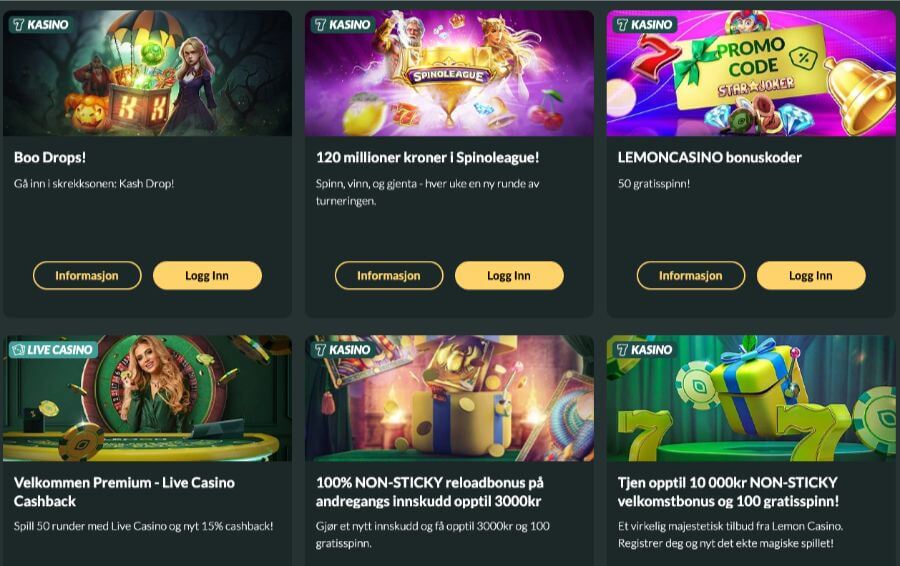Open the Spinoleague trophy banner image

(x=449, y=73)
